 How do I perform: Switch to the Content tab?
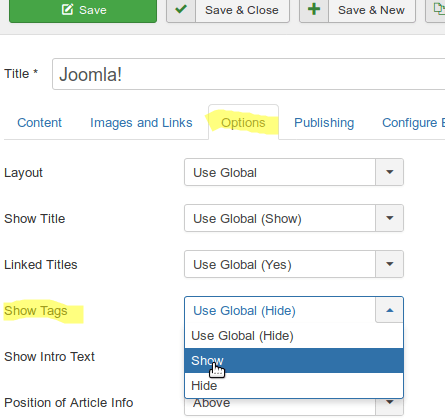39,123
